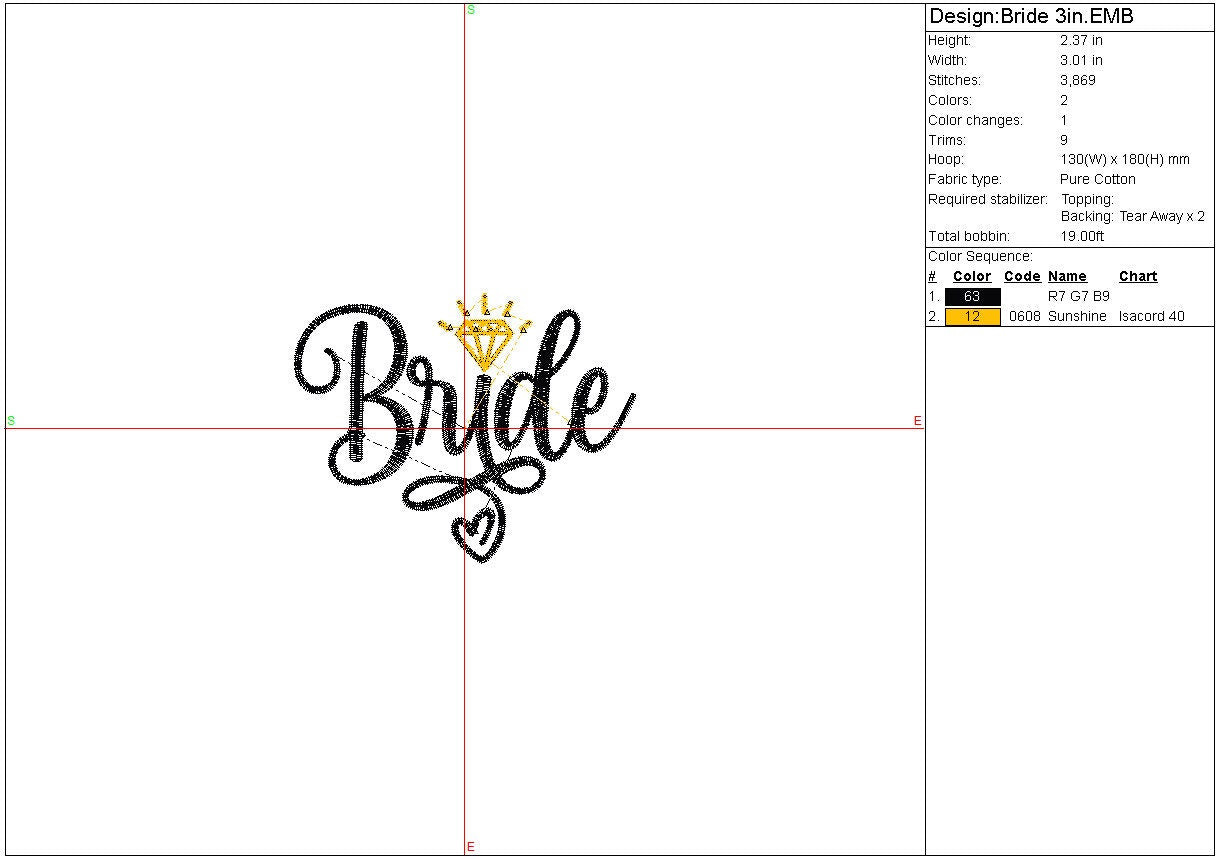Screen dimensions: 1219x859
Task: Select the black color swatch numbered 63
Action: 972,297
